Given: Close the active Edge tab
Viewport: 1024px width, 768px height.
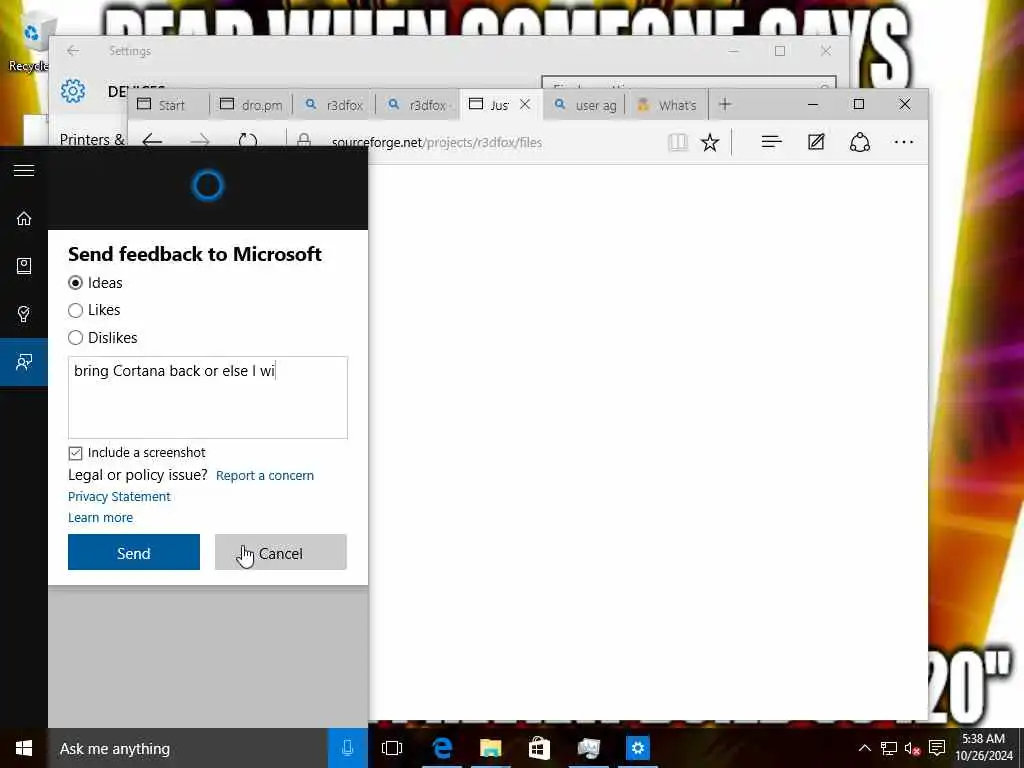Looking at the screenshot, I should tap(525, 104).
